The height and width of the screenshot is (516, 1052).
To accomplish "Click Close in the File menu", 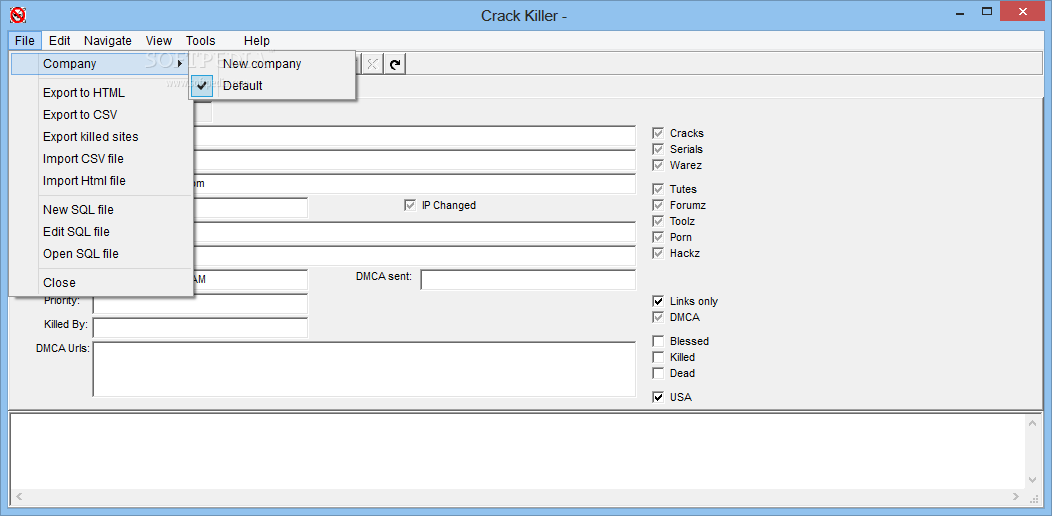I will [102, 282].
